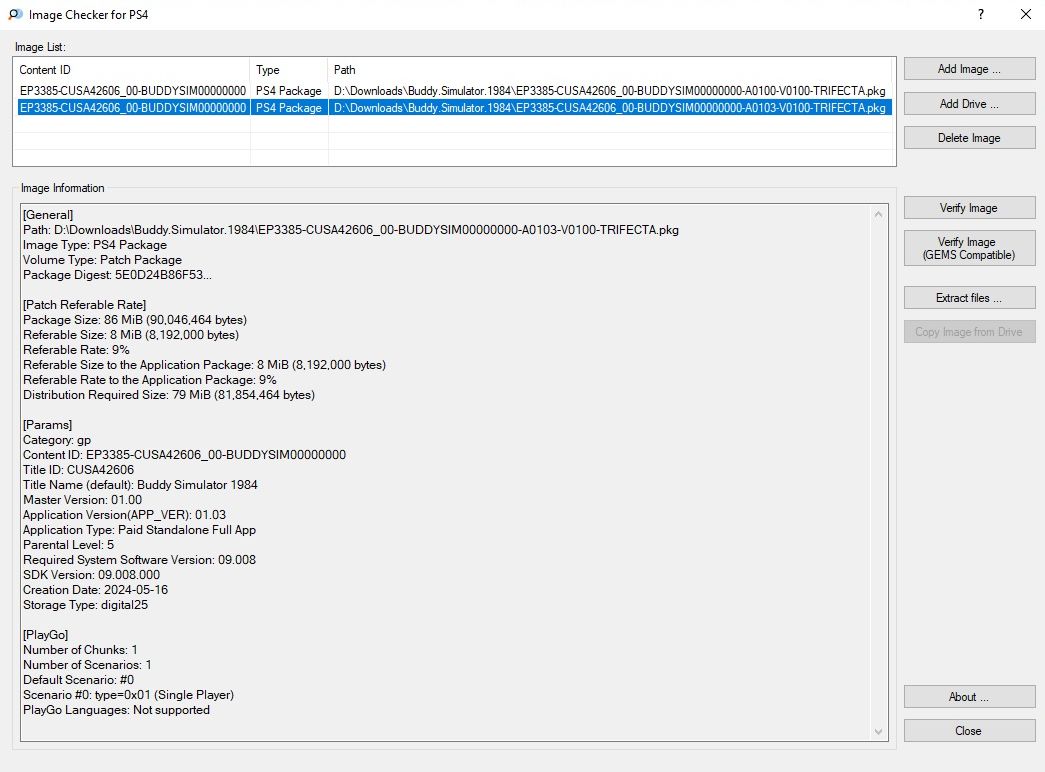Click the Application Version 01.03 line

coord(125,515)
